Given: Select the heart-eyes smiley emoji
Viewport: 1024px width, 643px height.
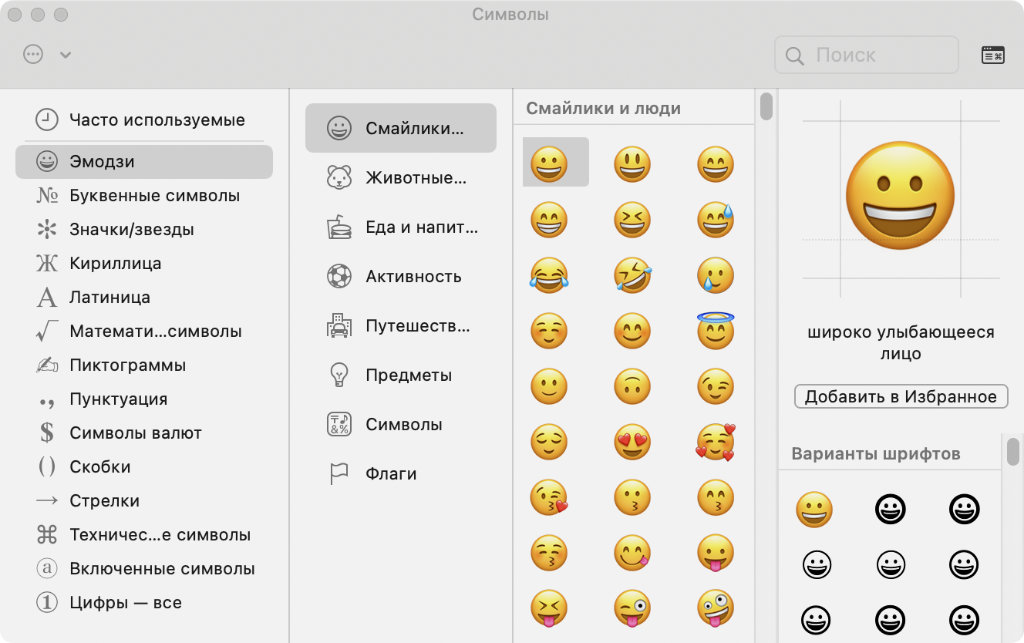Looking at the screenshot, I should click(x=632, y=441).
